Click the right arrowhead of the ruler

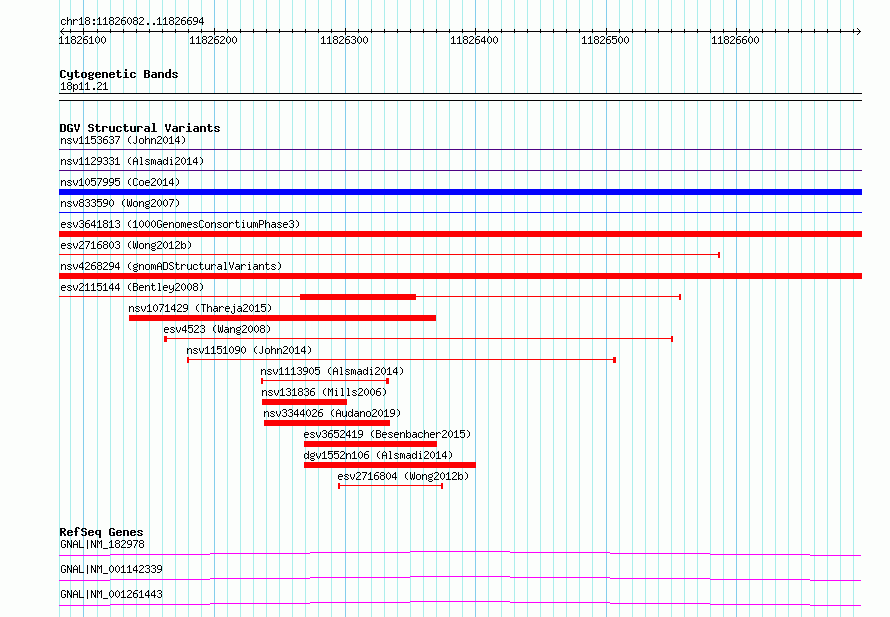coord(858,31)
